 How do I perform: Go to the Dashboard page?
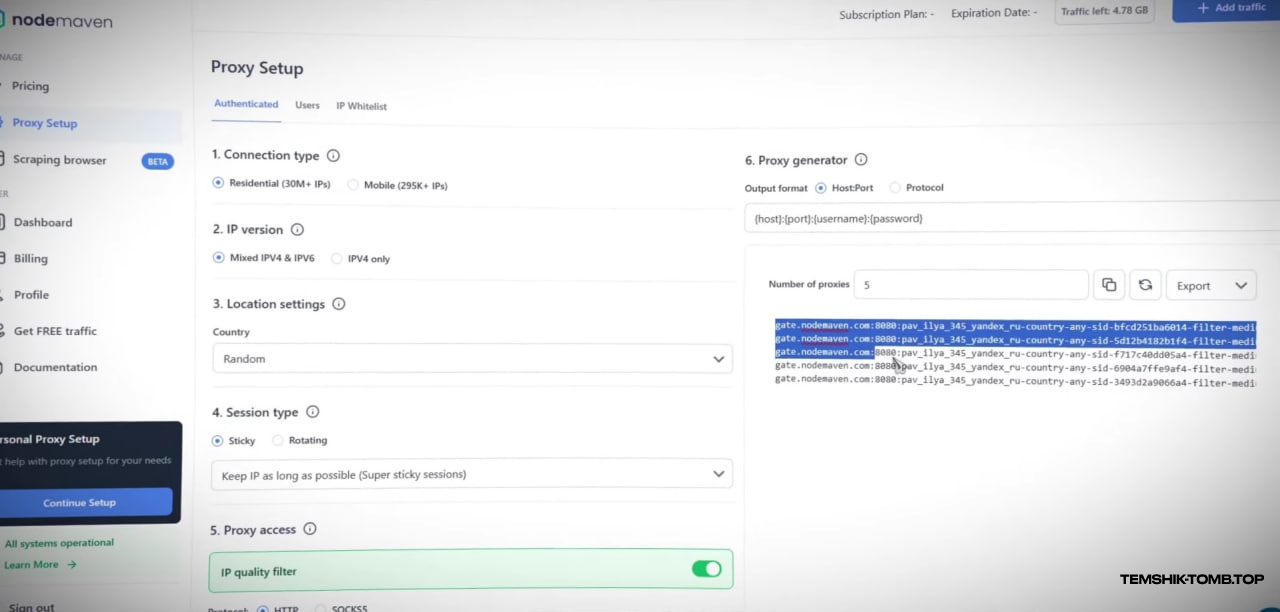point(42,222)
